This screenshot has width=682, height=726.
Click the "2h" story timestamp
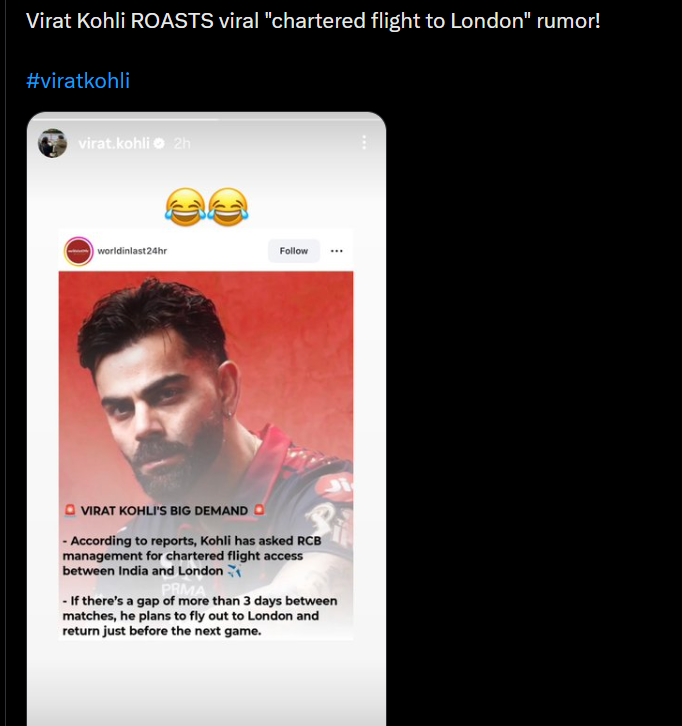[181, 144]
